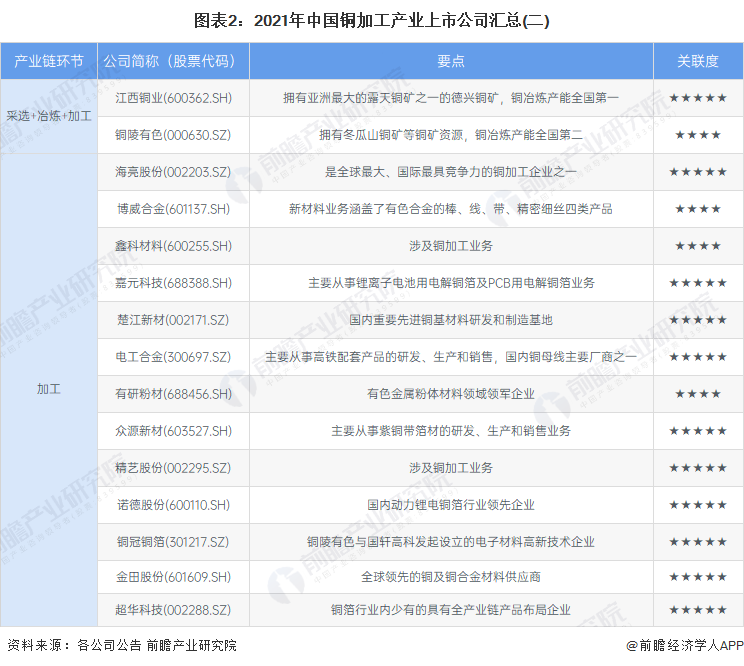The image size is (744, 666).
Task: Click company cell 鑫科材料(600255.SH)
Action: click(173, 246)
